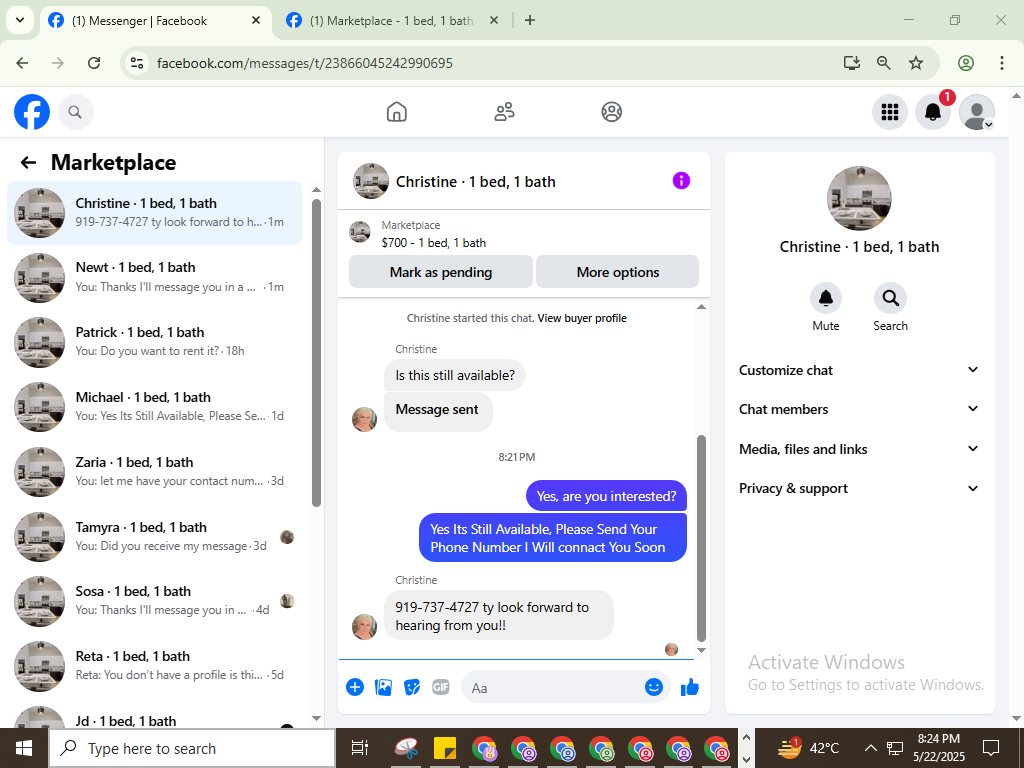Reload the page in browser toolbar
Screen dimensions: 1024x768
click(94, 63)
